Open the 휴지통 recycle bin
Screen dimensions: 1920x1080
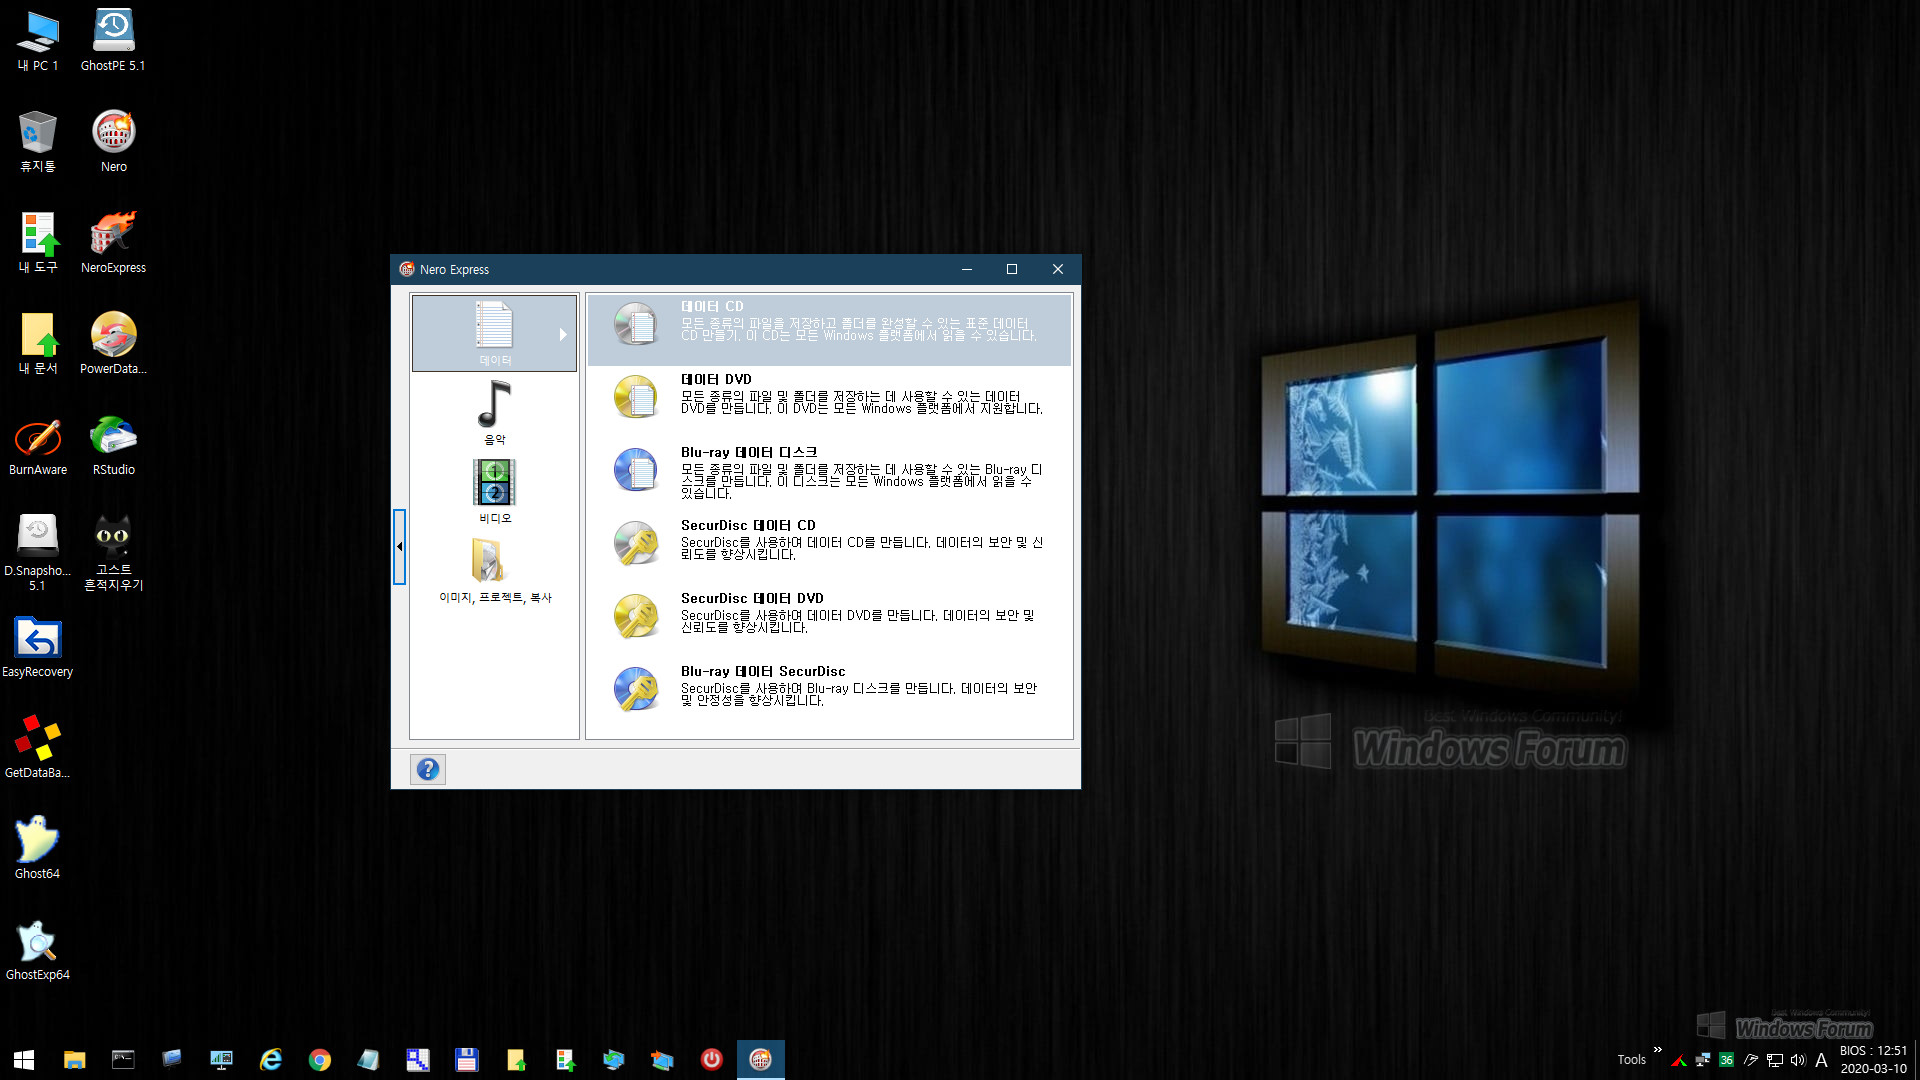point(38,143)
